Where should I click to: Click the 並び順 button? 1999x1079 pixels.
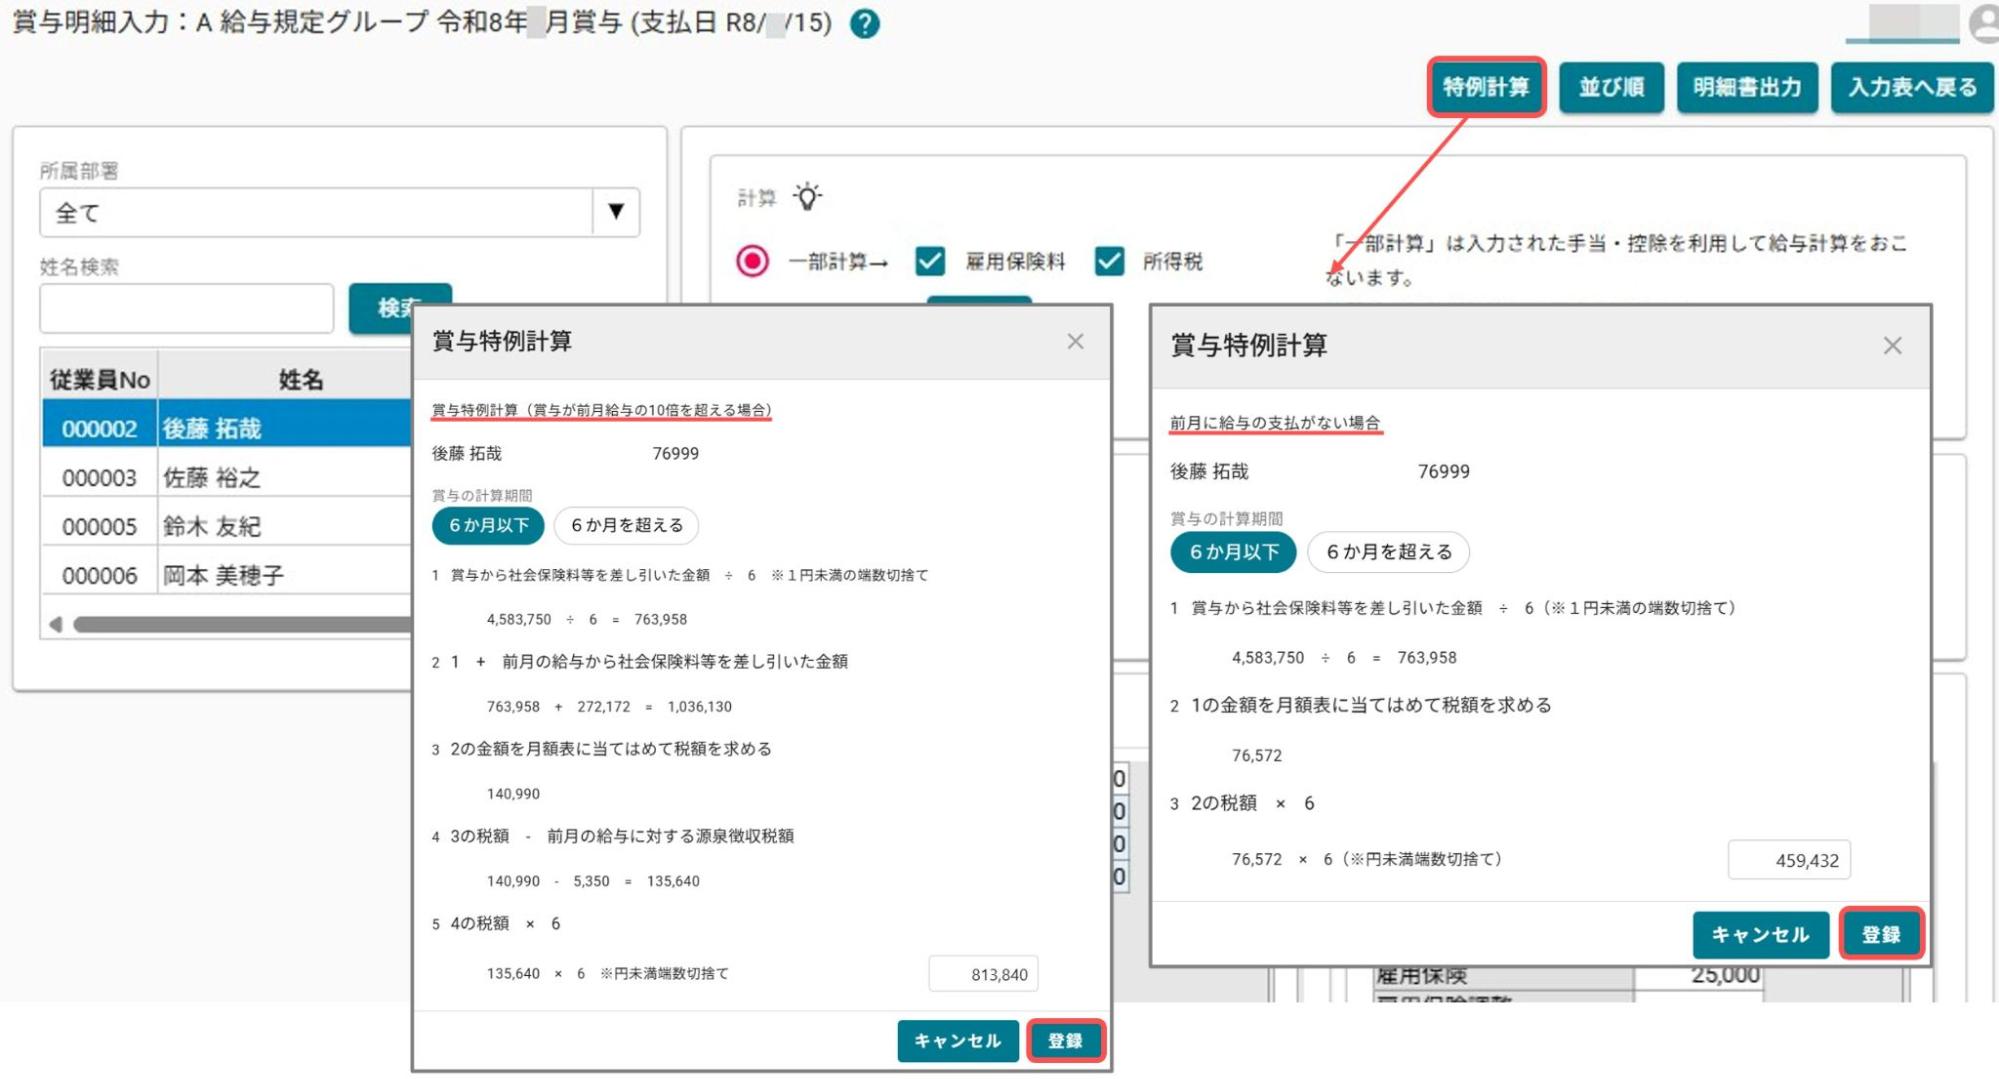coord(1611,87)
